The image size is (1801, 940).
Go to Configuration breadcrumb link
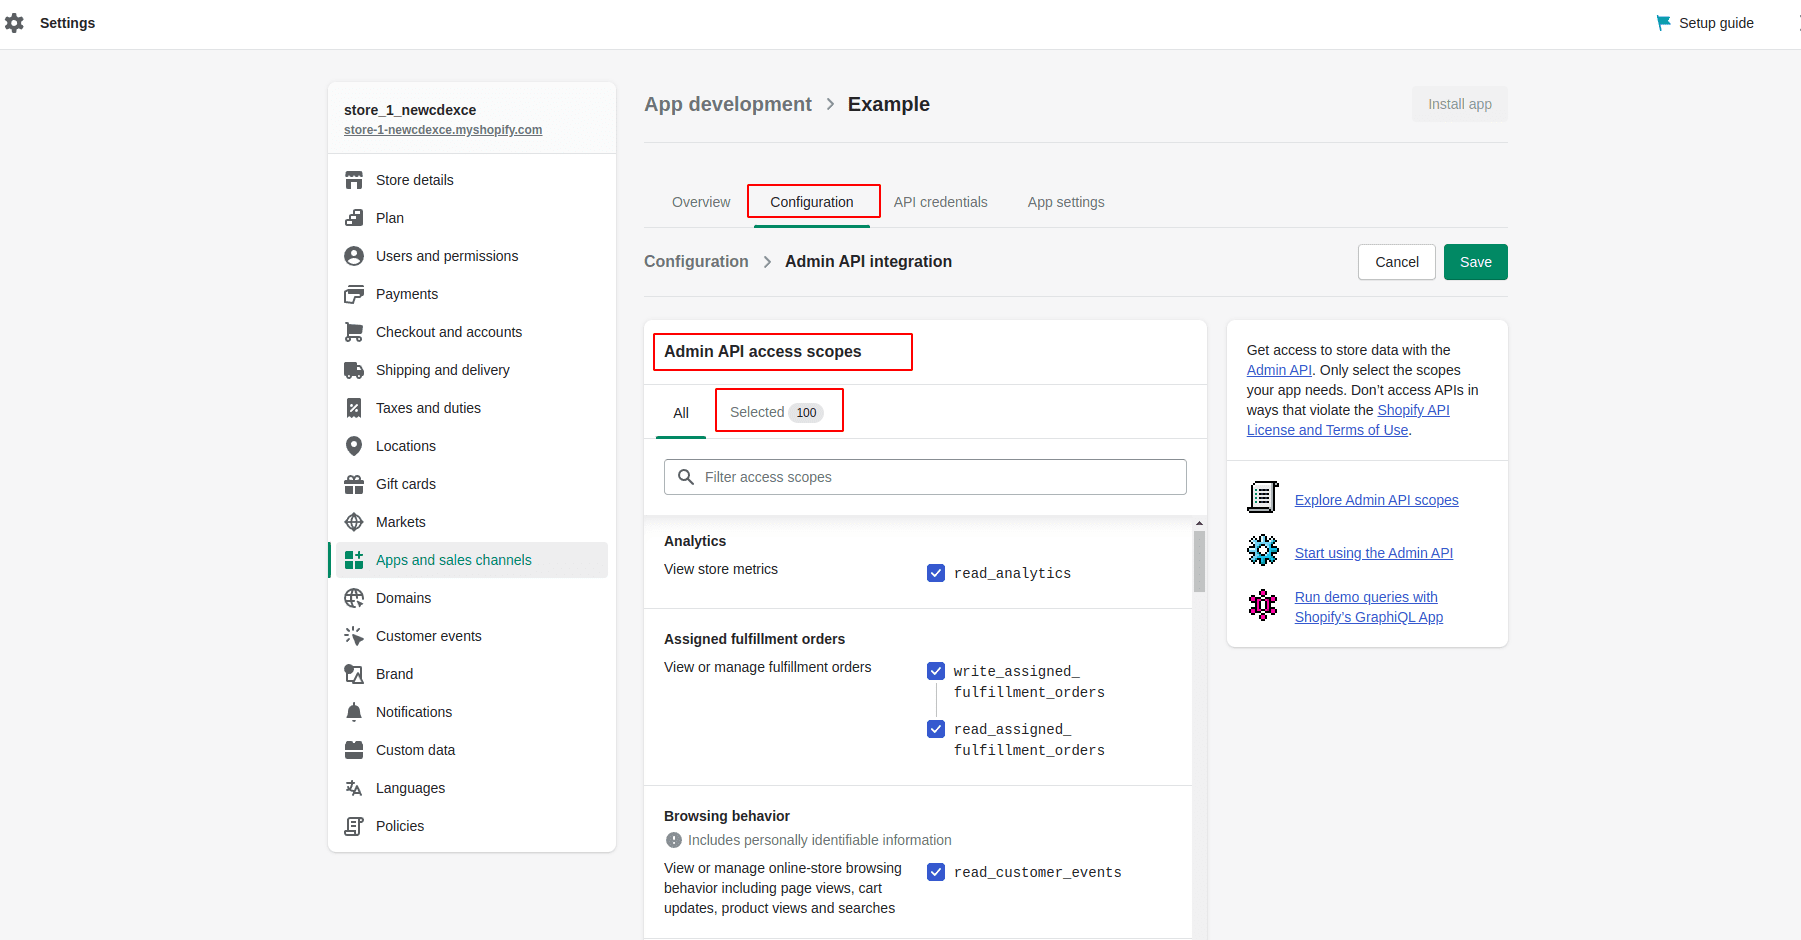point(696,261)
